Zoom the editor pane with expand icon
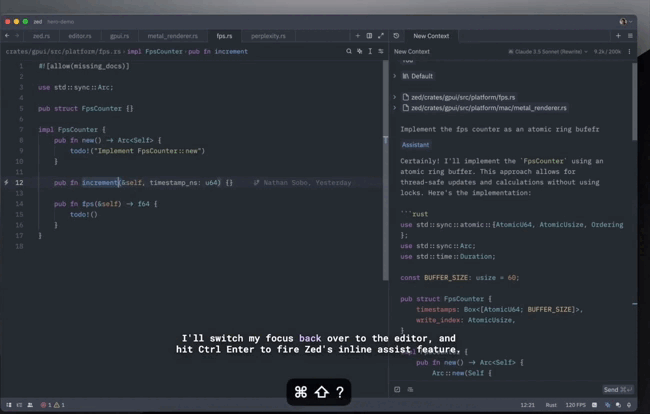This screenshot has height=414, width=650. click(380, 35)
